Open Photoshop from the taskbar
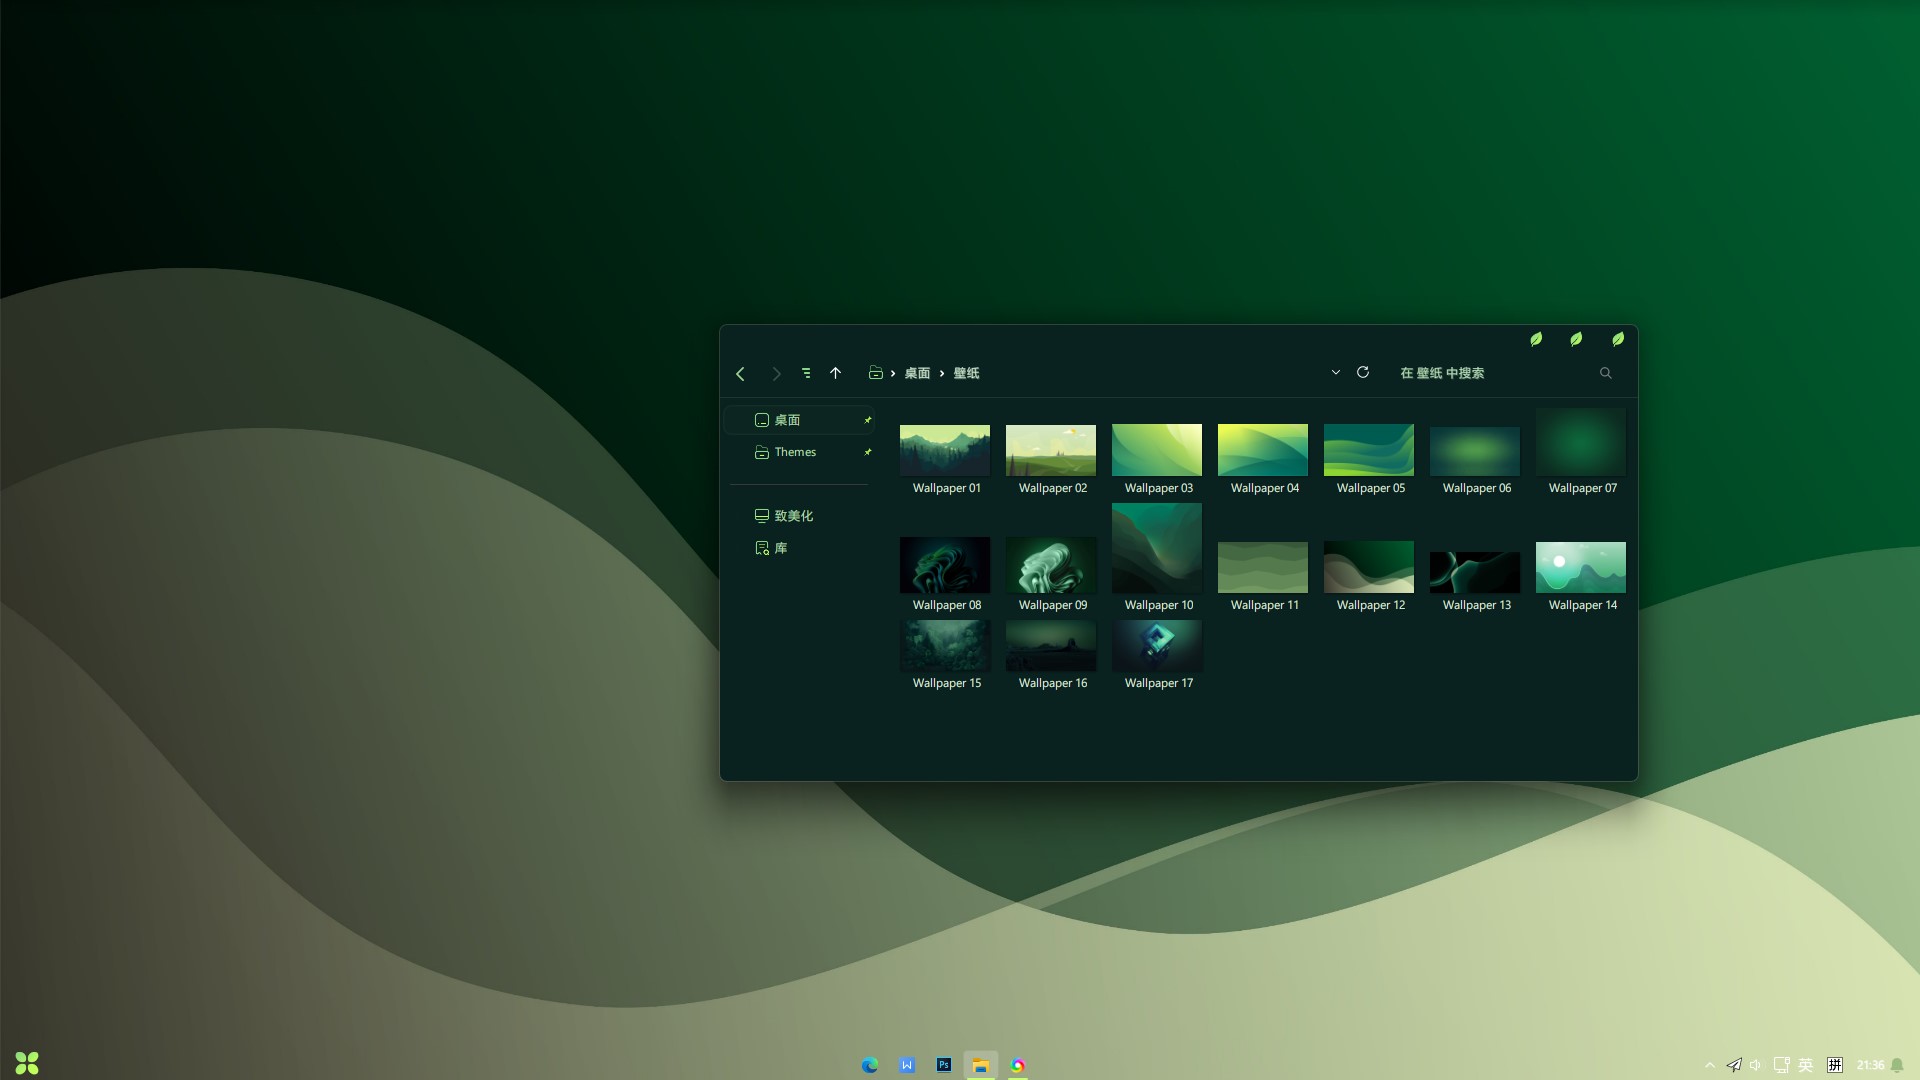Screen dimensions: 1920x1080 [944, 1065]
